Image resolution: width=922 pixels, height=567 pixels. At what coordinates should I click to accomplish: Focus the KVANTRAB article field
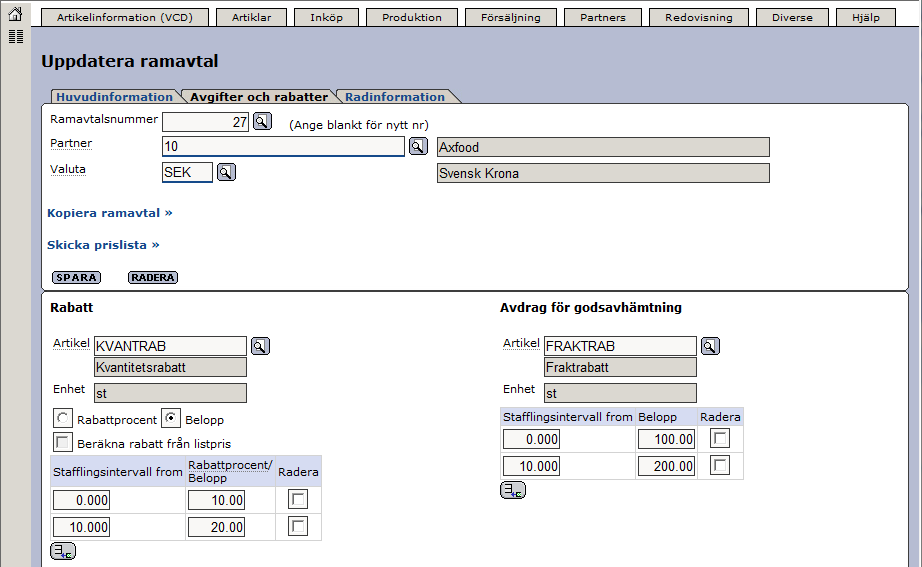click(x=171, y=346)
